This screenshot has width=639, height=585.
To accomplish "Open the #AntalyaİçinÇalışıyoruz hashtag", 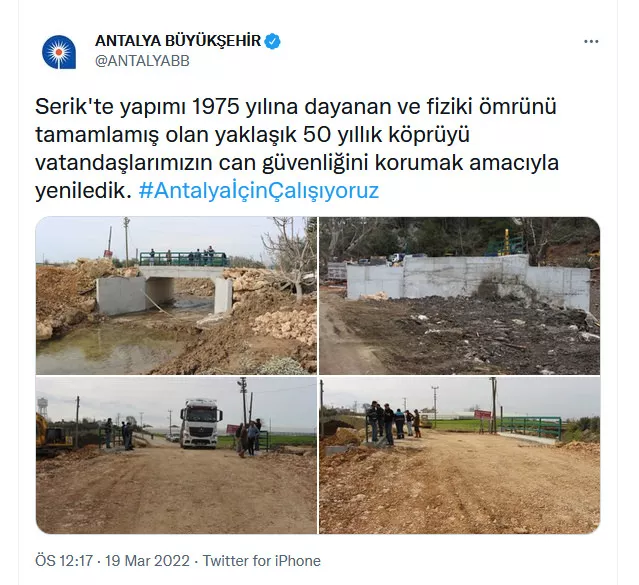I will tap(259, 190).
